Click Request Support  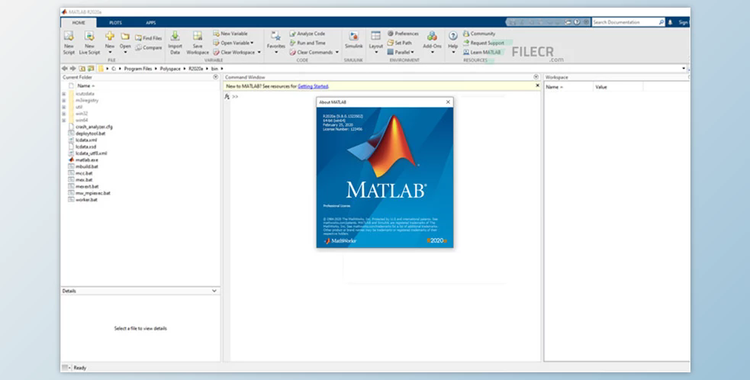(x=483, y=43)
